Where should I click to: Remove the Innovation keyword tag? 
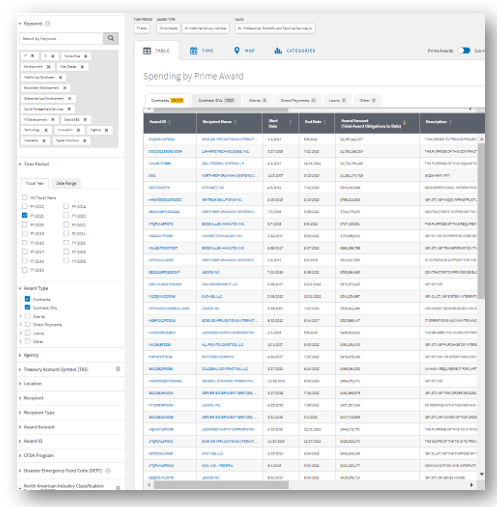(78, 130)
